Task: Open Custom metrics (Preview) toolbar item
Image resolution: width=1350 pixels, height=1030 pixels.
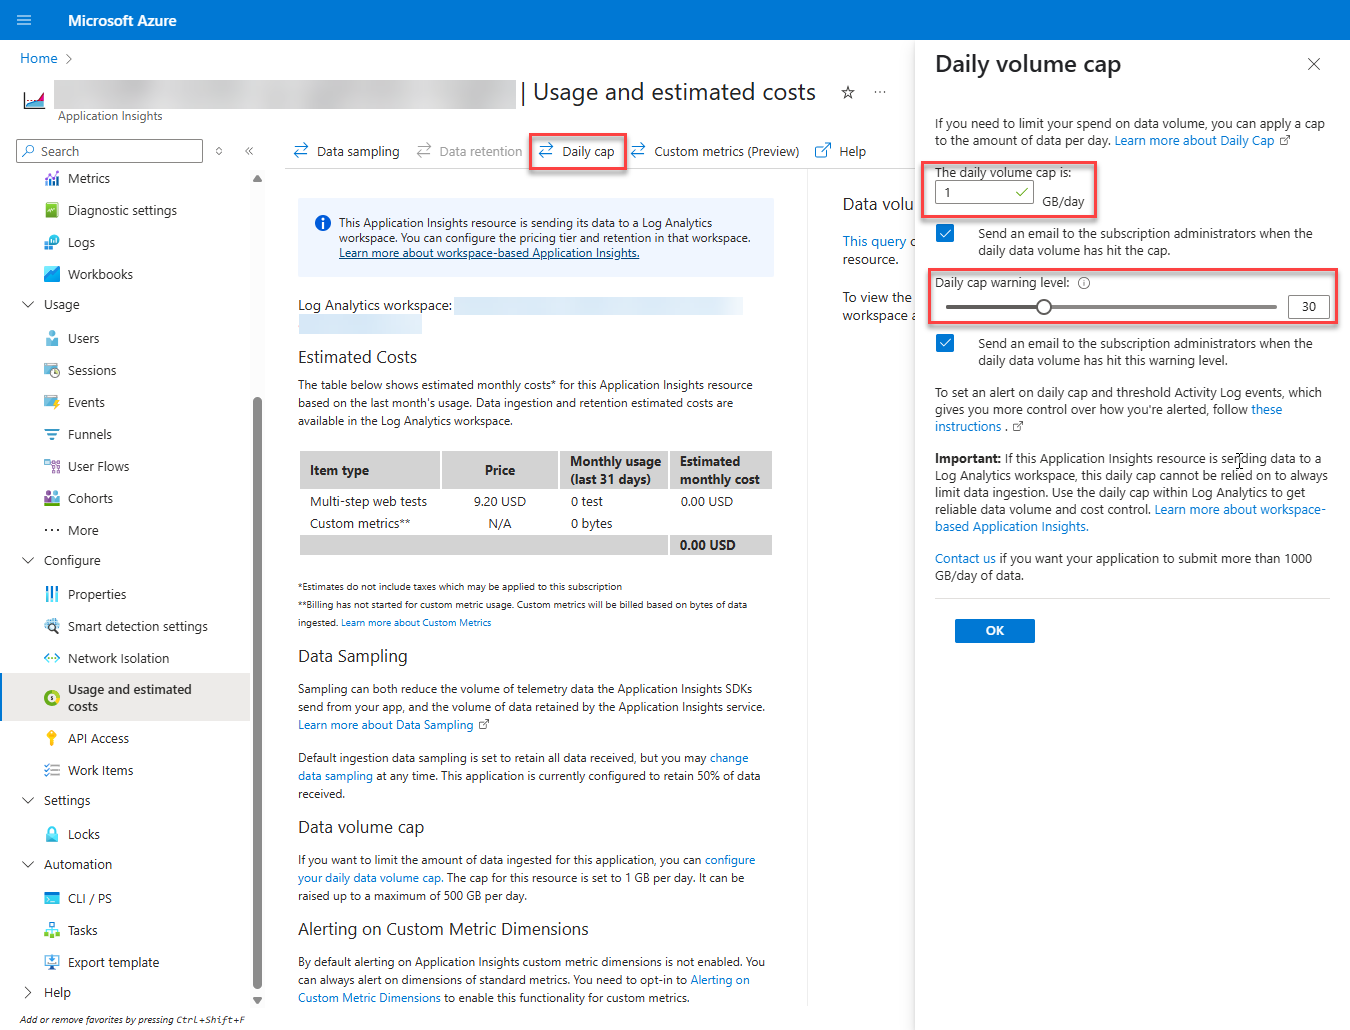Action: 715,151
